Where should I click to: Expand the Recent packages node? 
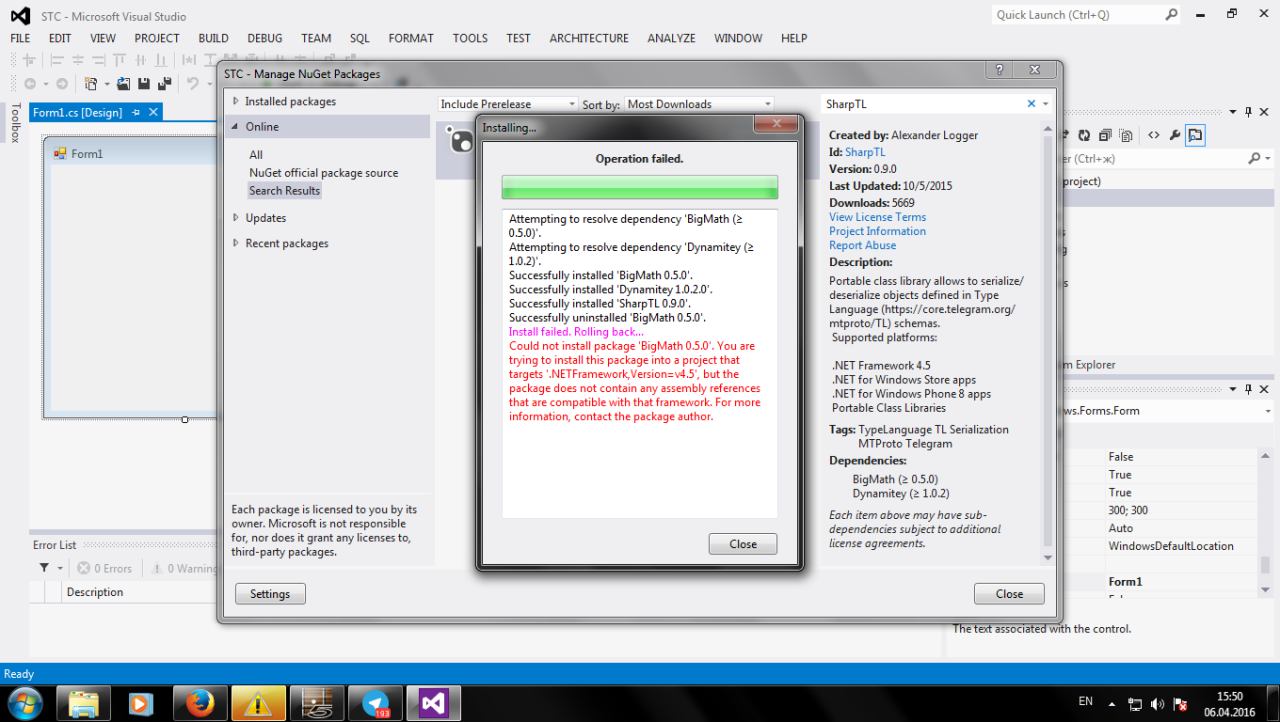pos(236,244)
